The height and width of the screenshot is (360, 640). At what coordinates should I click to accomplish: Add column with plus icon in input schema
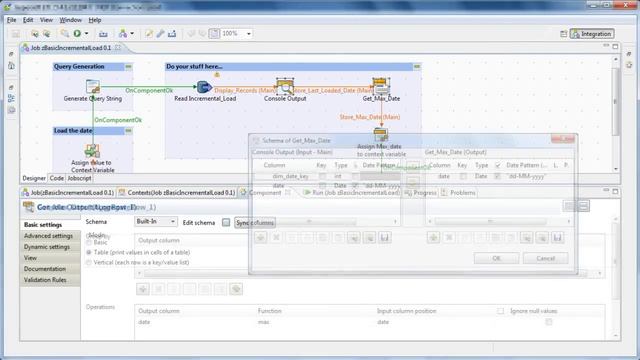(x=260, y=237)
